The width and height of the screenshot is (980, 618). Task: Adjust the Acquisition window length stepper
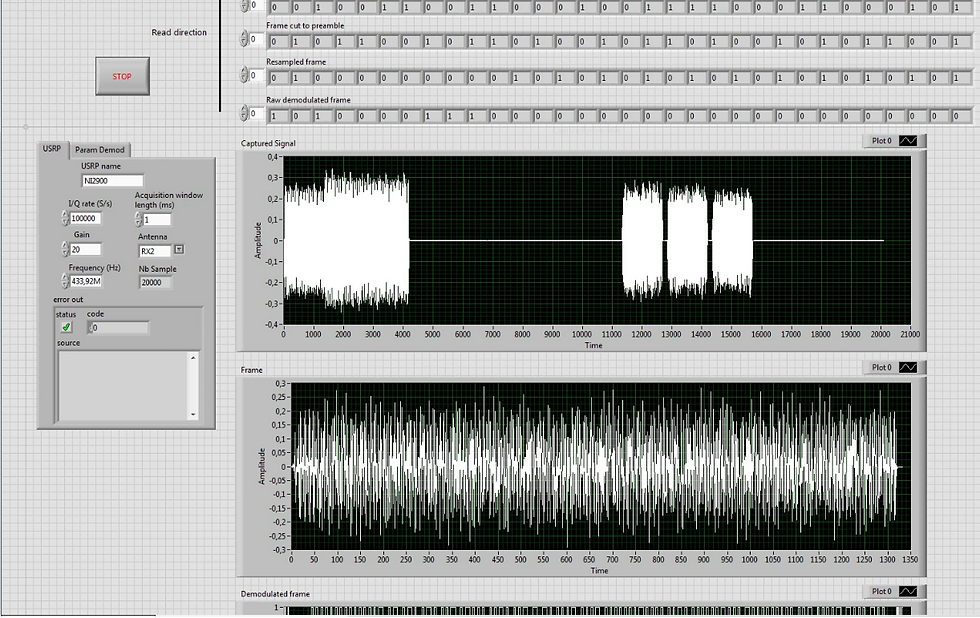click(138, 220)
